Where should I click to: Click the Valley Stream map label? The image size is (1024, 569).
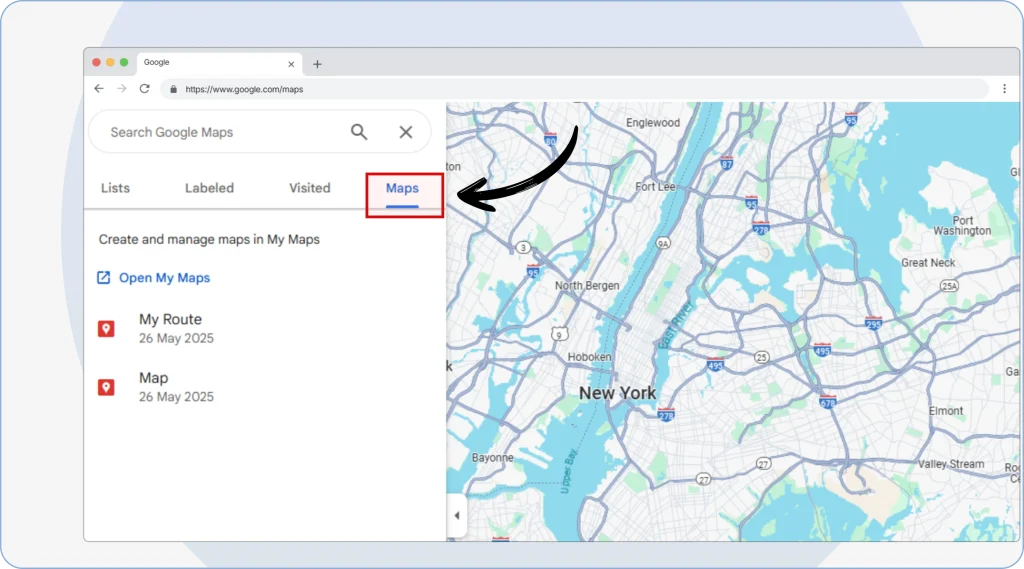point(951,464)
